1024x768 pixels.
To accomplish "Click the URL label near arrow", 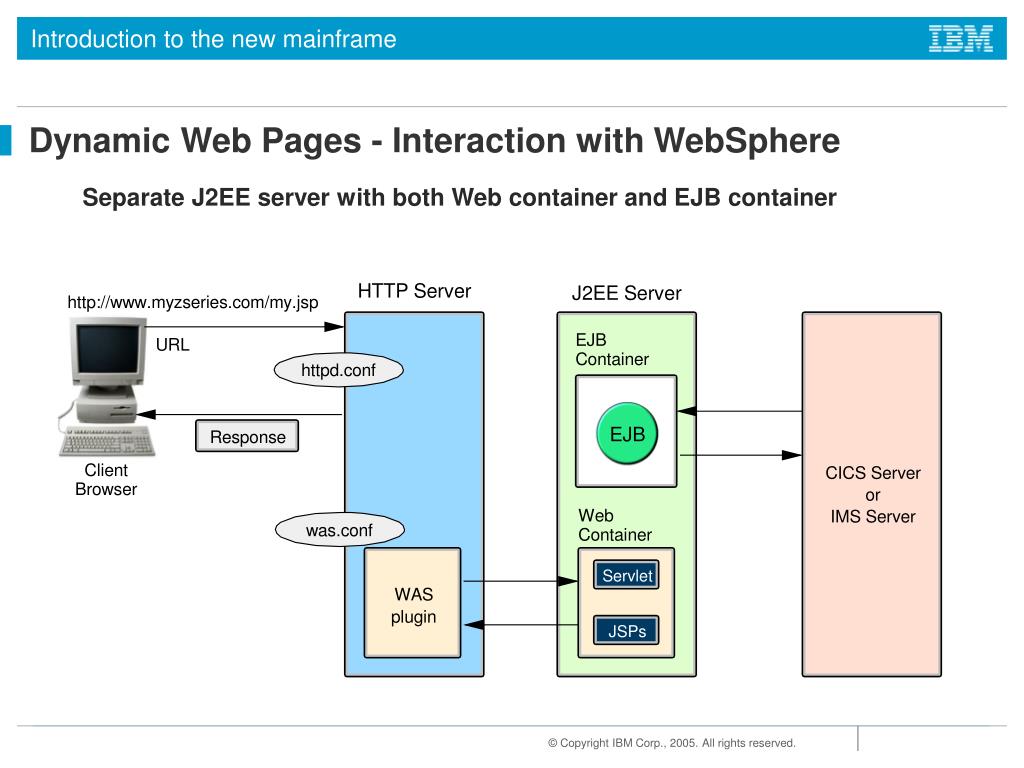I will click(x=172, y=345).
